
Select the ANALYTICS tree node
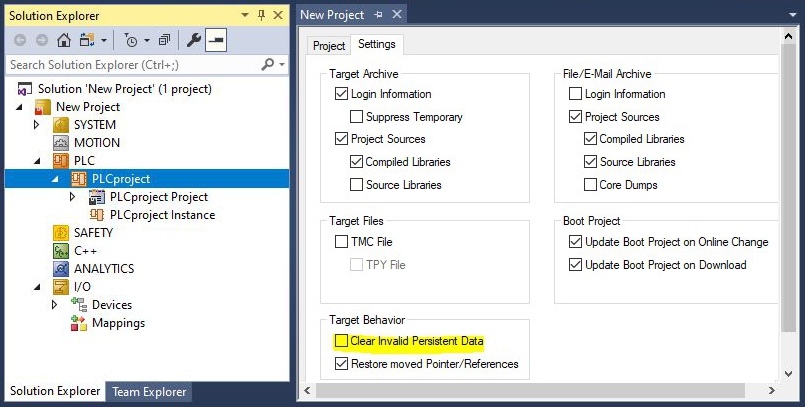pos(104,269)
